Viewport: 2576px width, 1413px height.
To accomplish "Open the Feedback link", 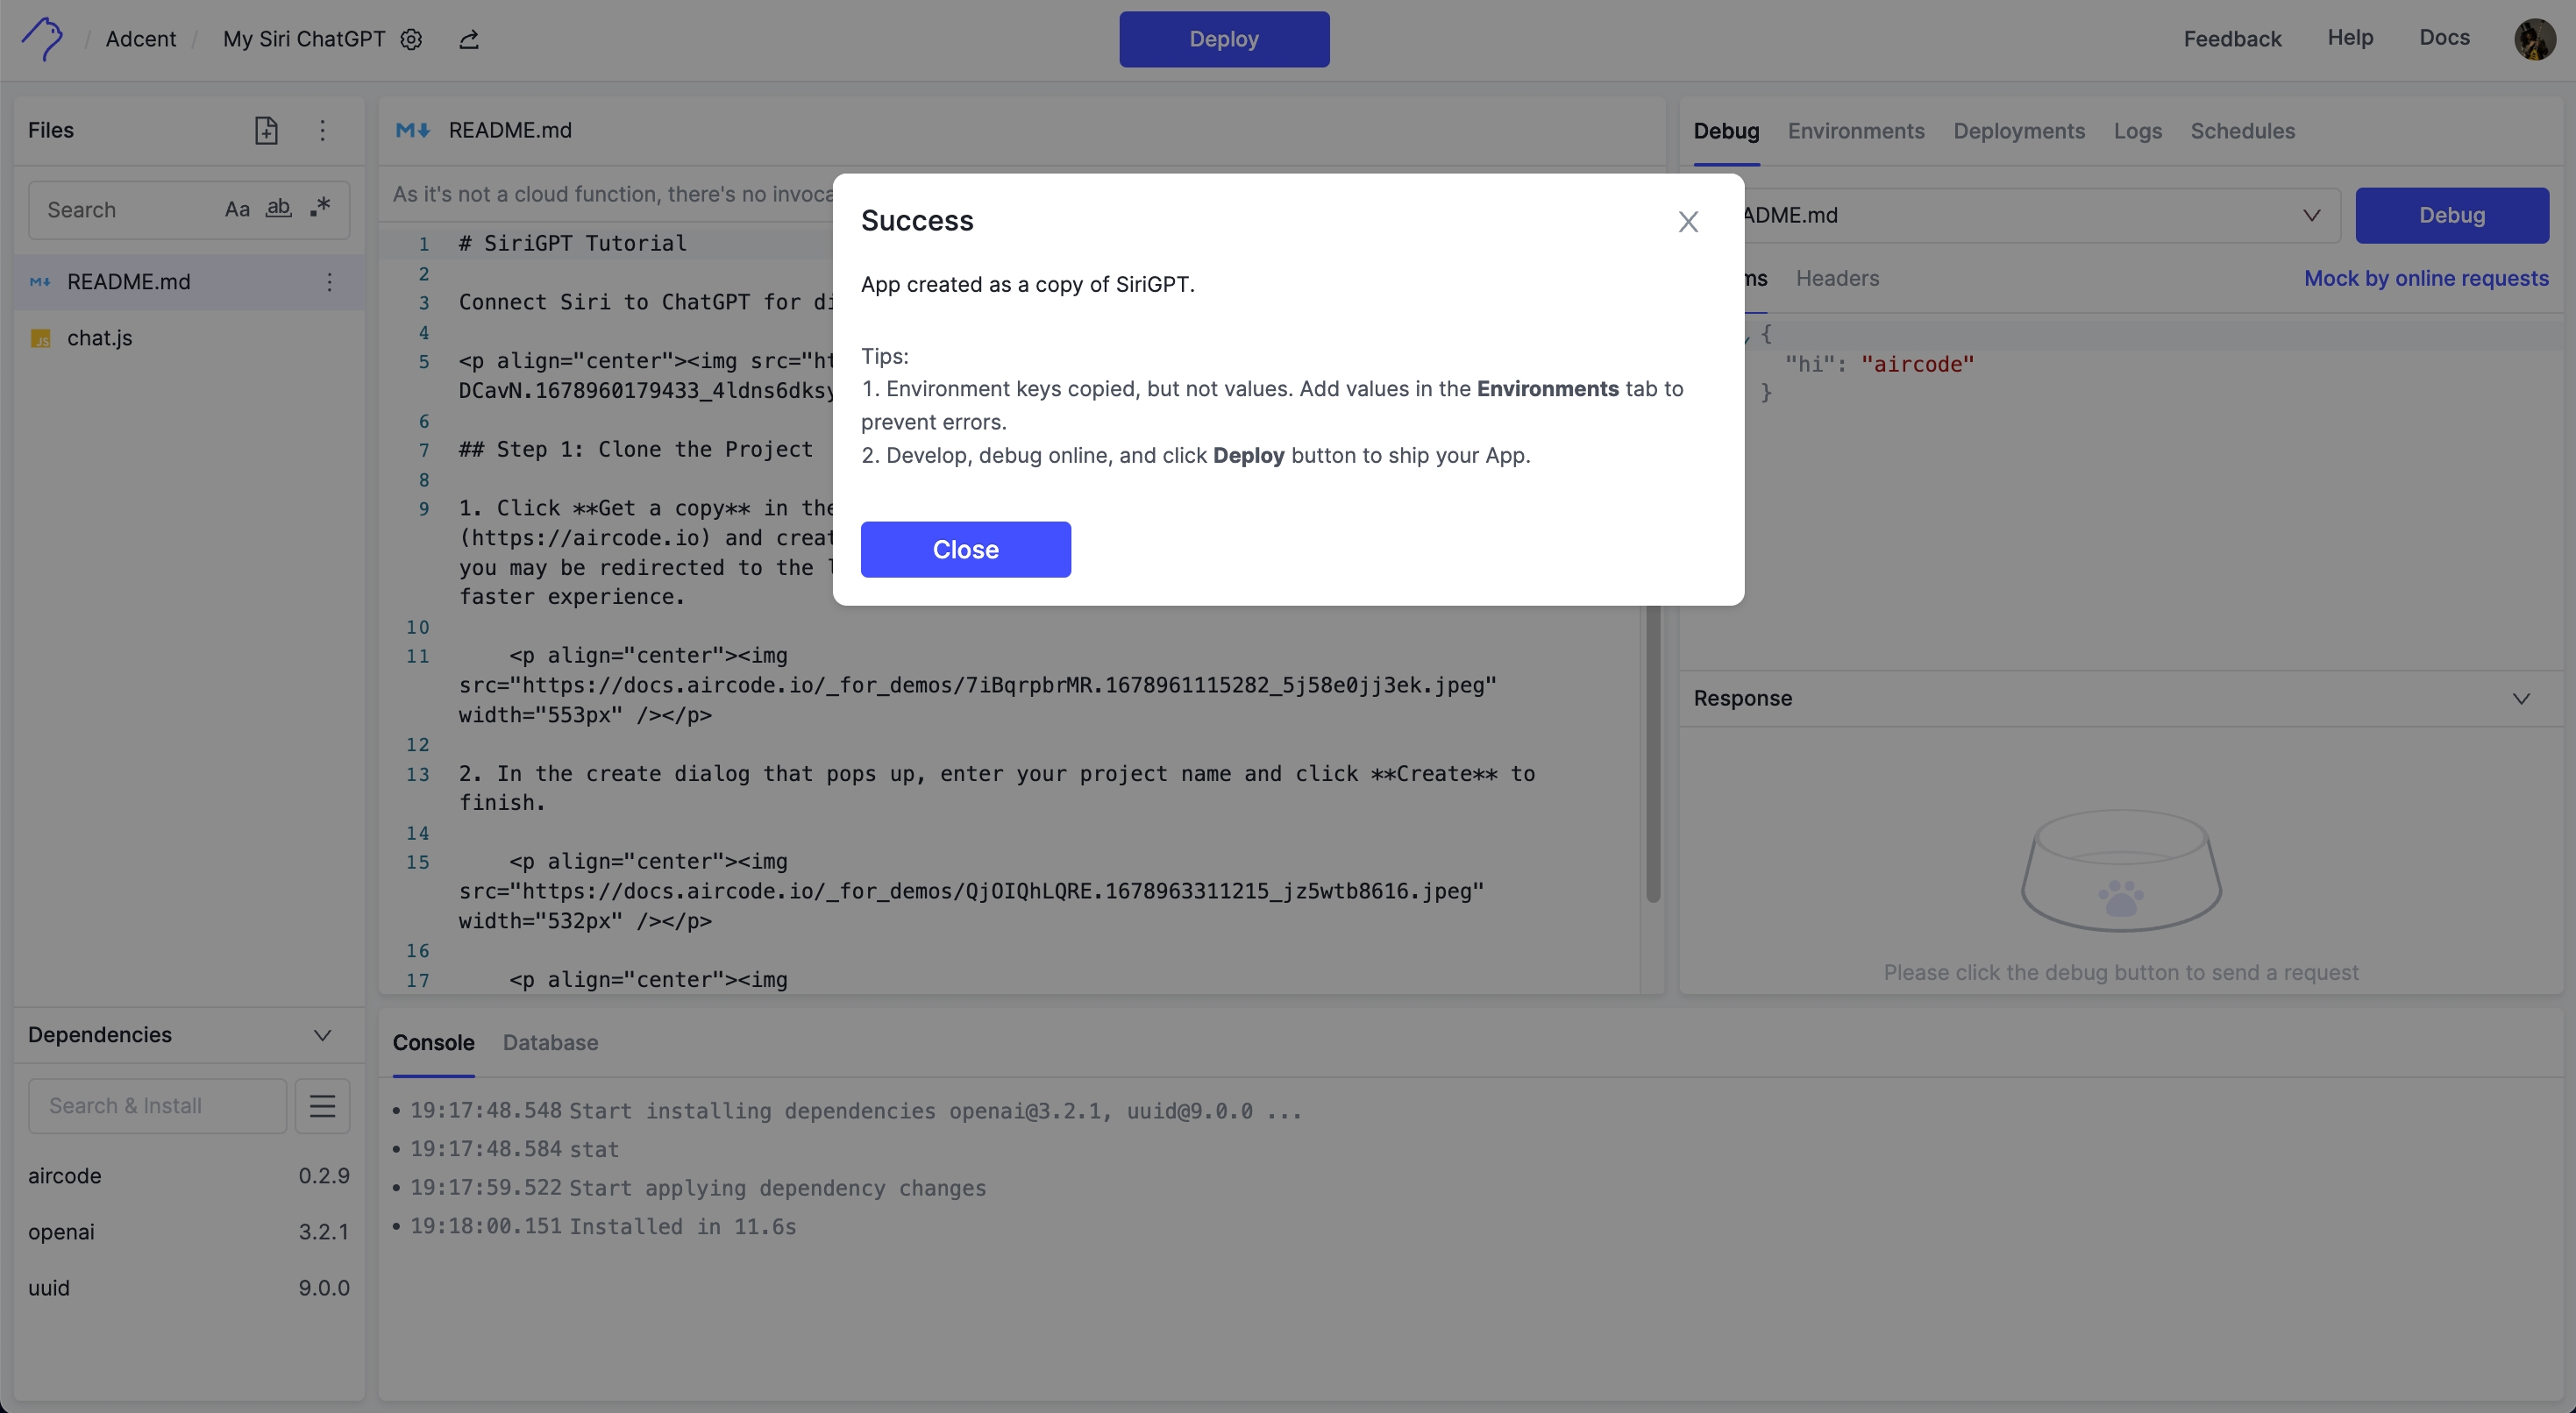I will click(x=2232, y=39).
